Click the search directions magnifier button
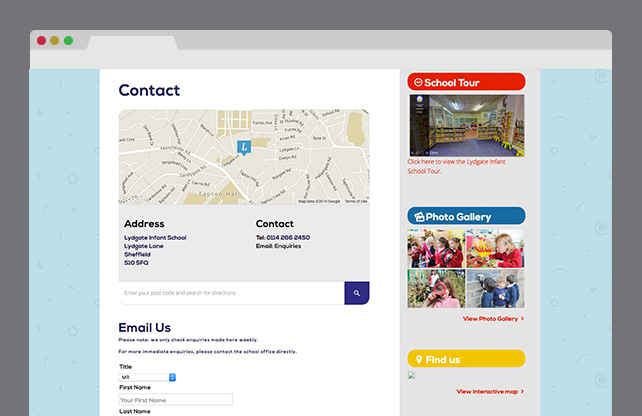Image resolution: width=642 pixels, height=416 pixels. click(356, 293)
